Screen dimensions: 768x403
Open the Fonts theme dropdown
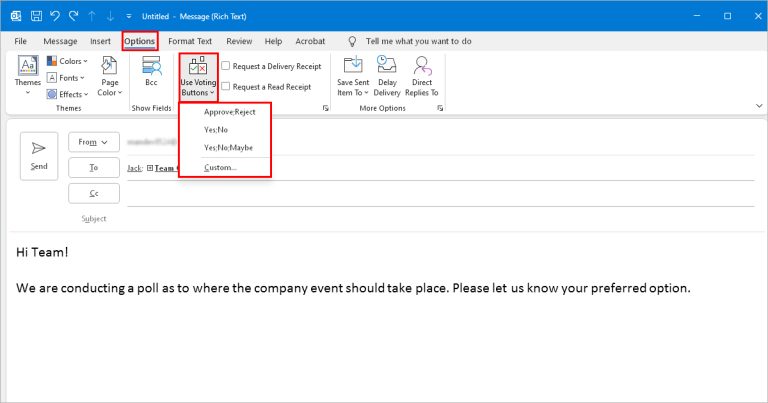click(x=68, y=77)
